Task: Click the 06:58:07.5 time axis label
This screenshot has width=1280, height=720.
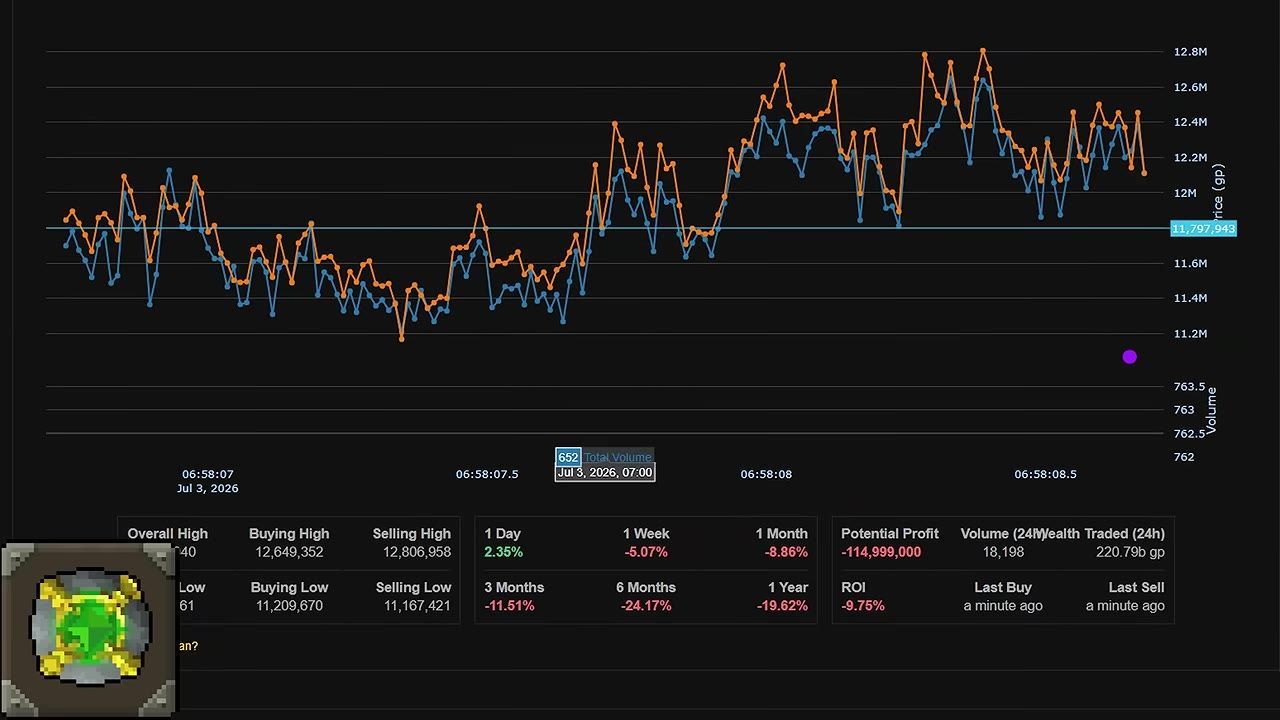Action: pyautogui.click(x=487, y=474)
